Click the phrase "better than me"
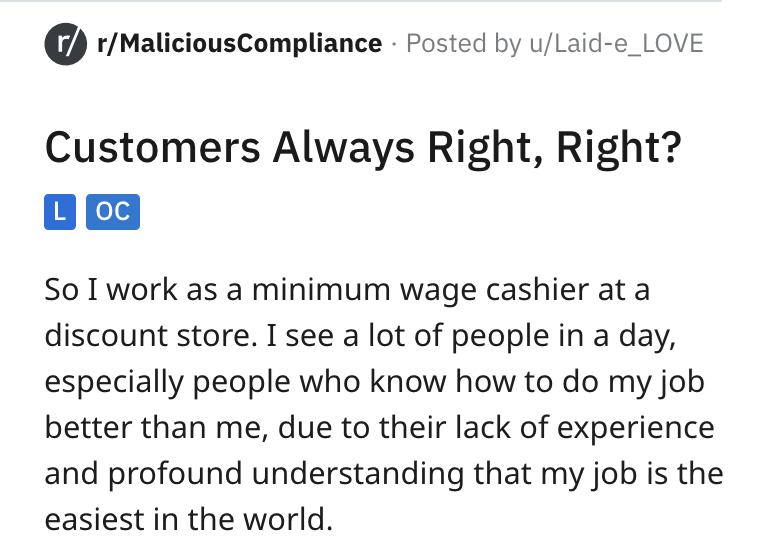This screenshot has width=780, height=554. pyautogui.click(x=148, y=427)
